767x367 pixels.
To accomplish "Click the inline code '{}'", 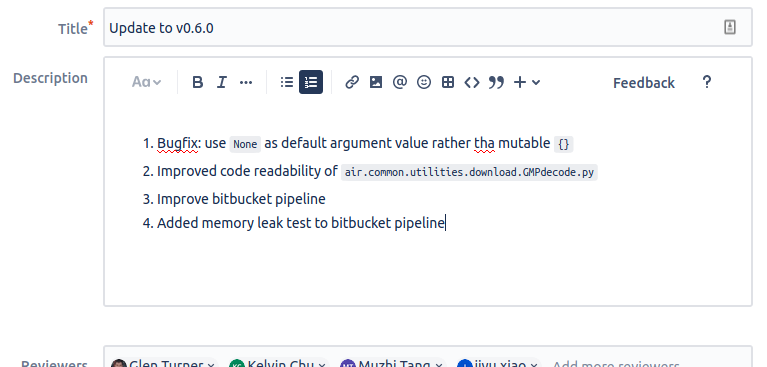I will pos(564,144).
